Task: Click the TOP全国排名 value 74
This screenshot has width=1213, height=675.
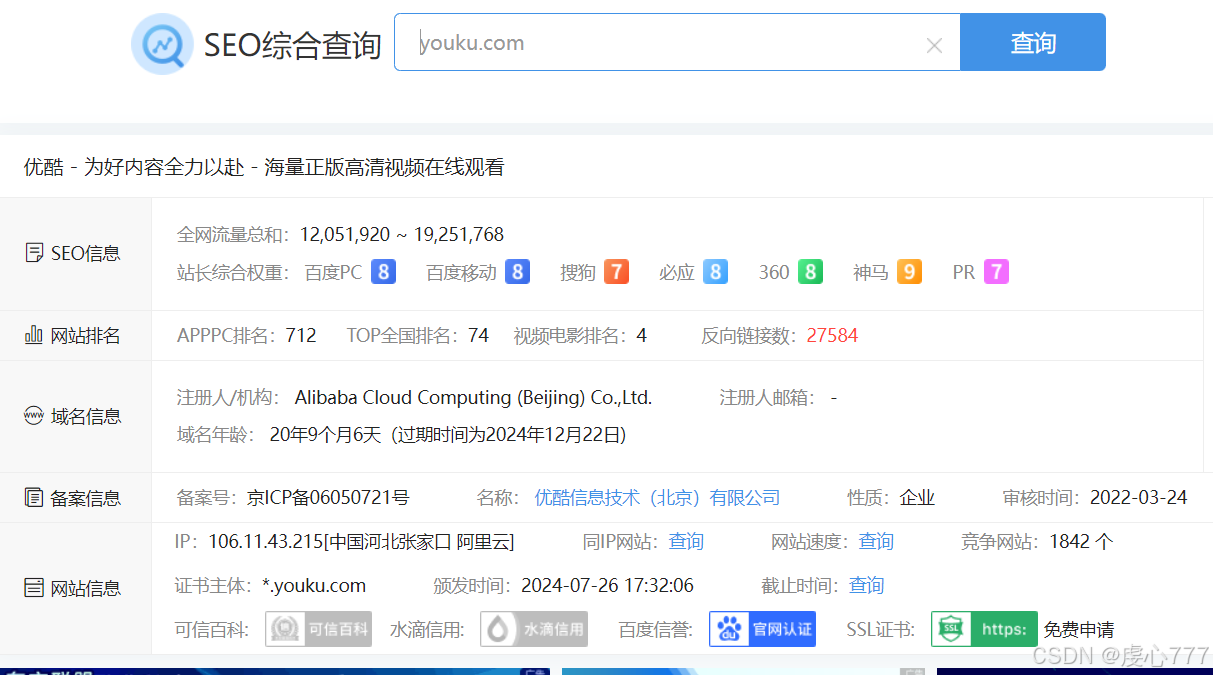Action: tap(478, 336)
